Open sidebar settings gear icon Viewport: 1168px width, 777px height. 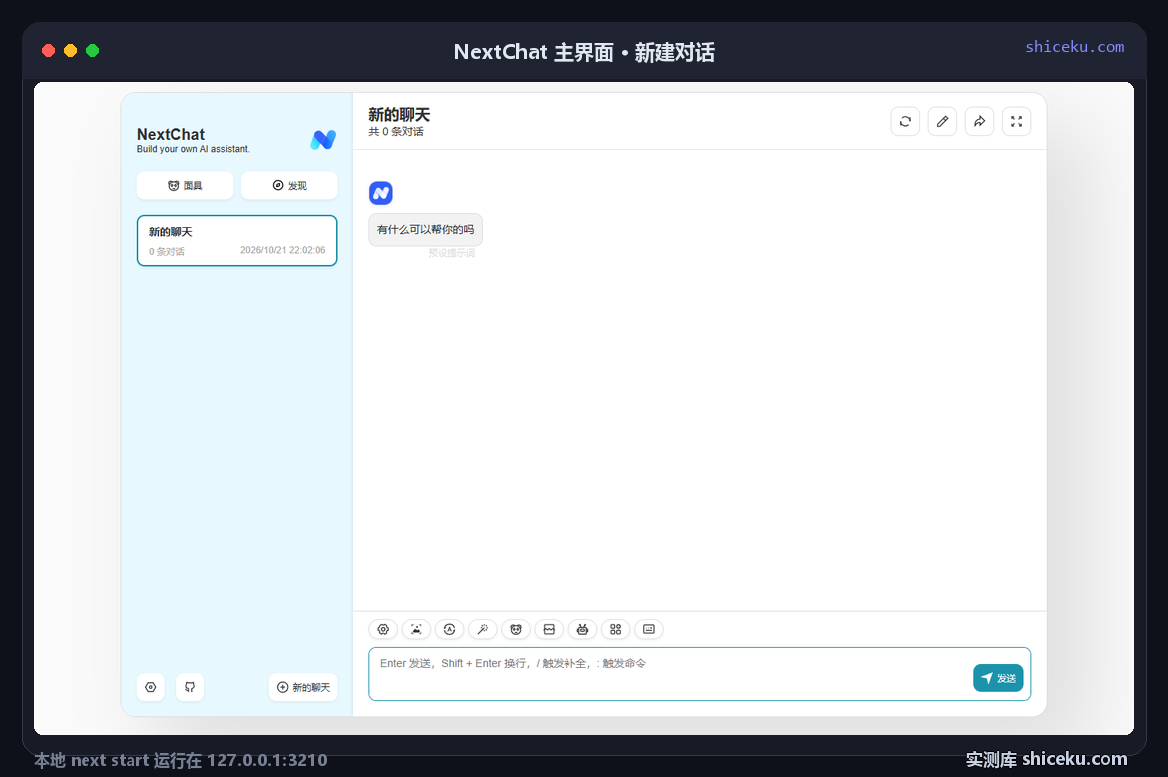click(150, 687)
